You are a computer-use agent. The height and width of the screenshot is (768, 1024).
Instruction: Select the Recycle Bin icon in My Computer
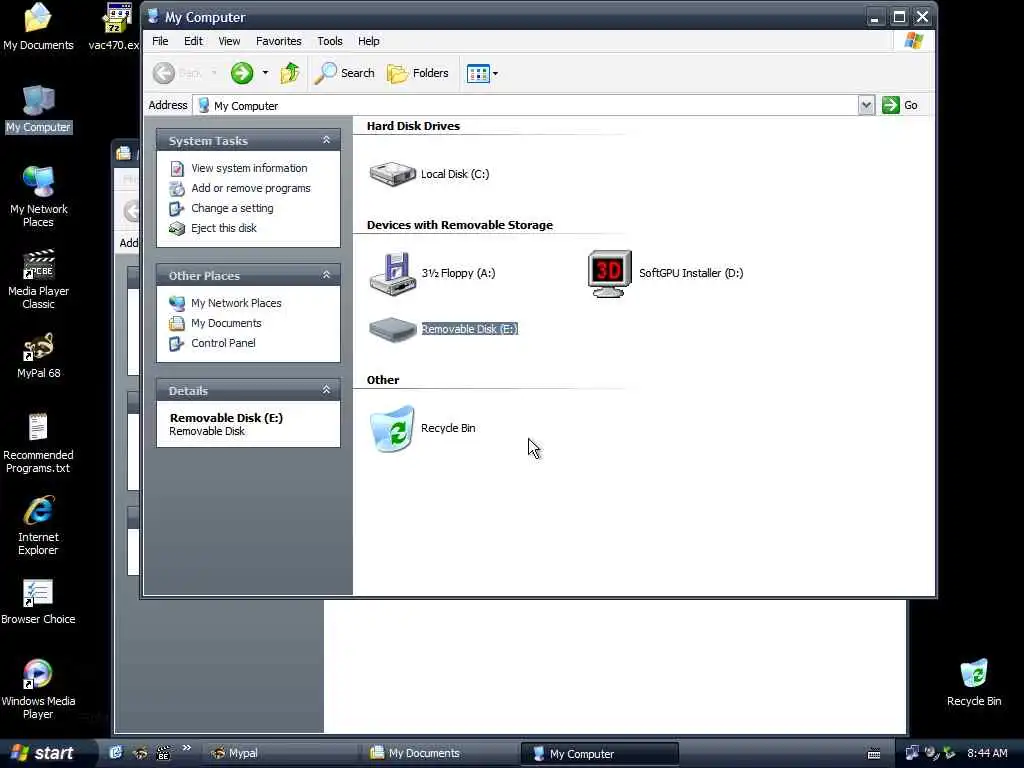[x=392, y=428]
